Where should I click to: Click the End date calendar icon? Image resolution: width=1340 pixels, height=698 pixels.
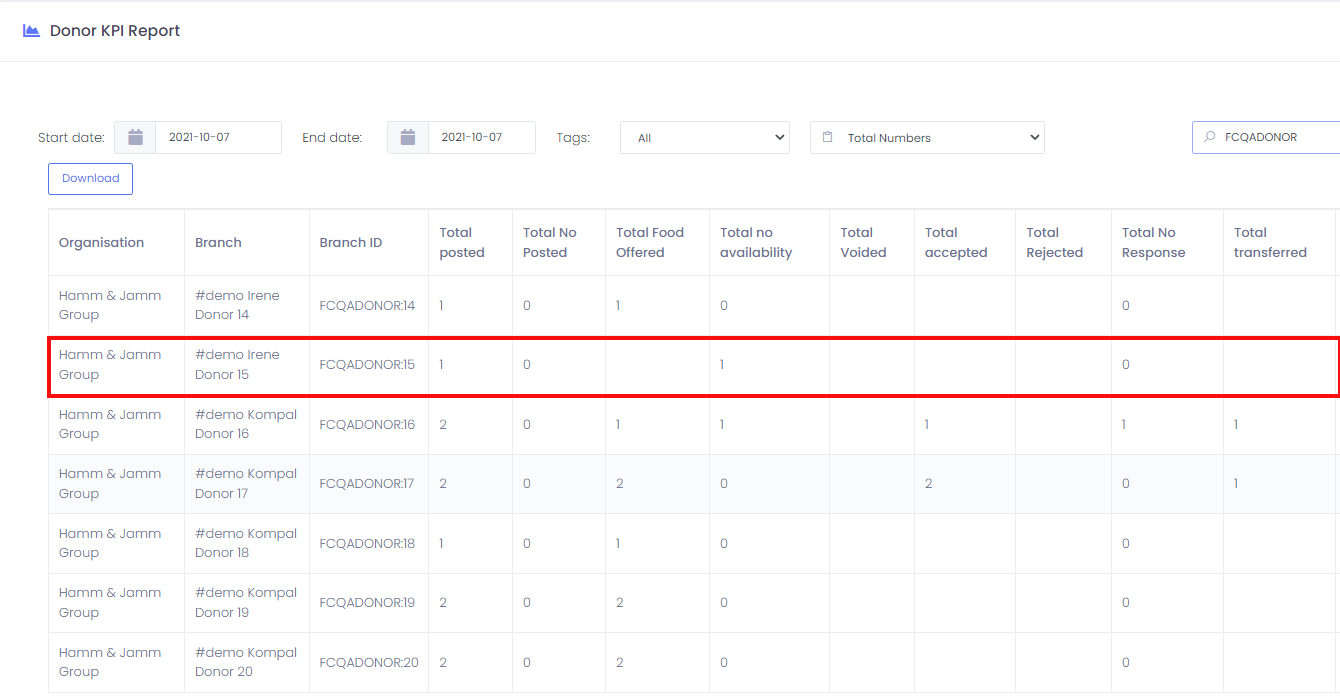click(408, 138)
